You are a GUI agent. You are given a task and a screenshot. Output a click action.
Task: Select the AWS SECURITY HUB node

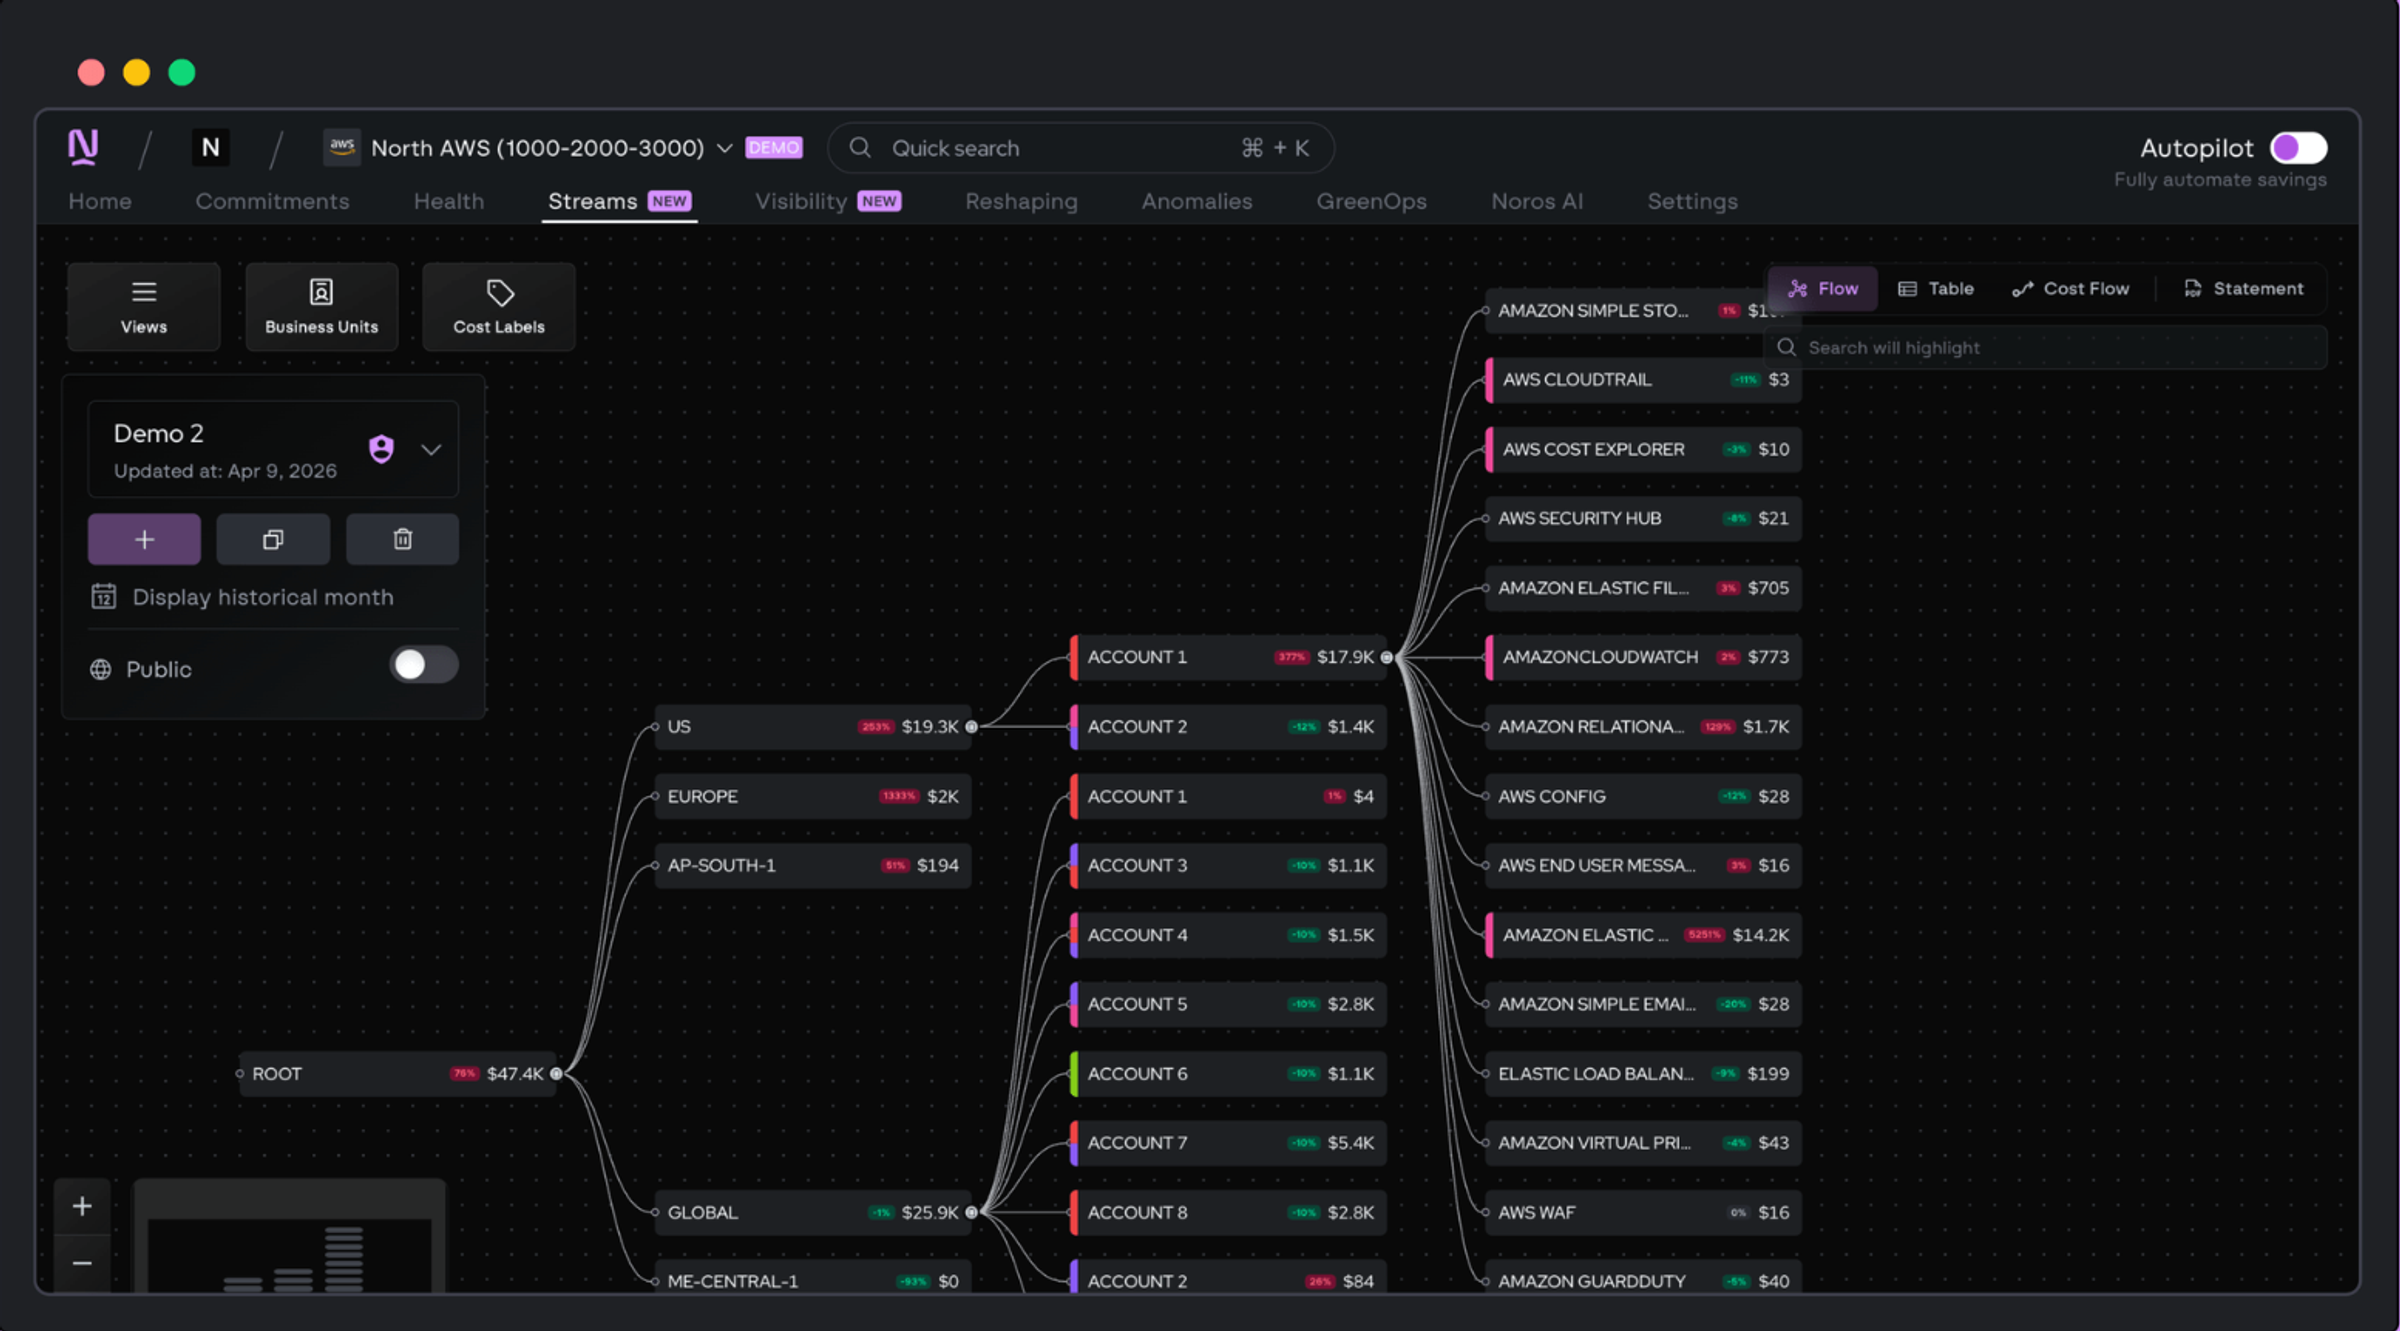coord(1644,518)
